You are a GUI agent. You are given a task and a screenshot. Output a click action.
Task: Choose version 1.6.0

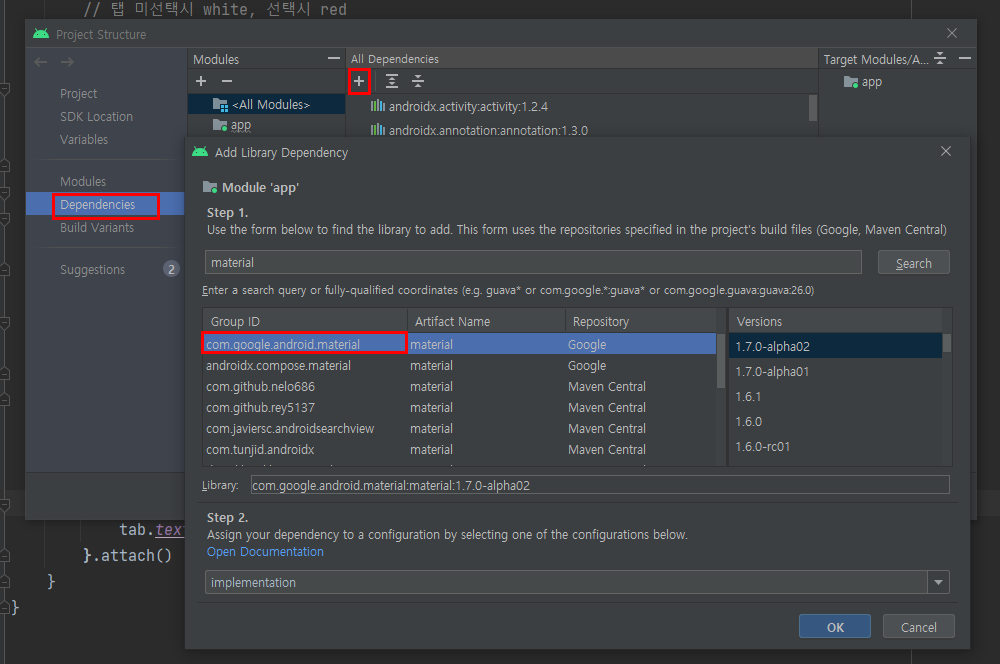835,422
